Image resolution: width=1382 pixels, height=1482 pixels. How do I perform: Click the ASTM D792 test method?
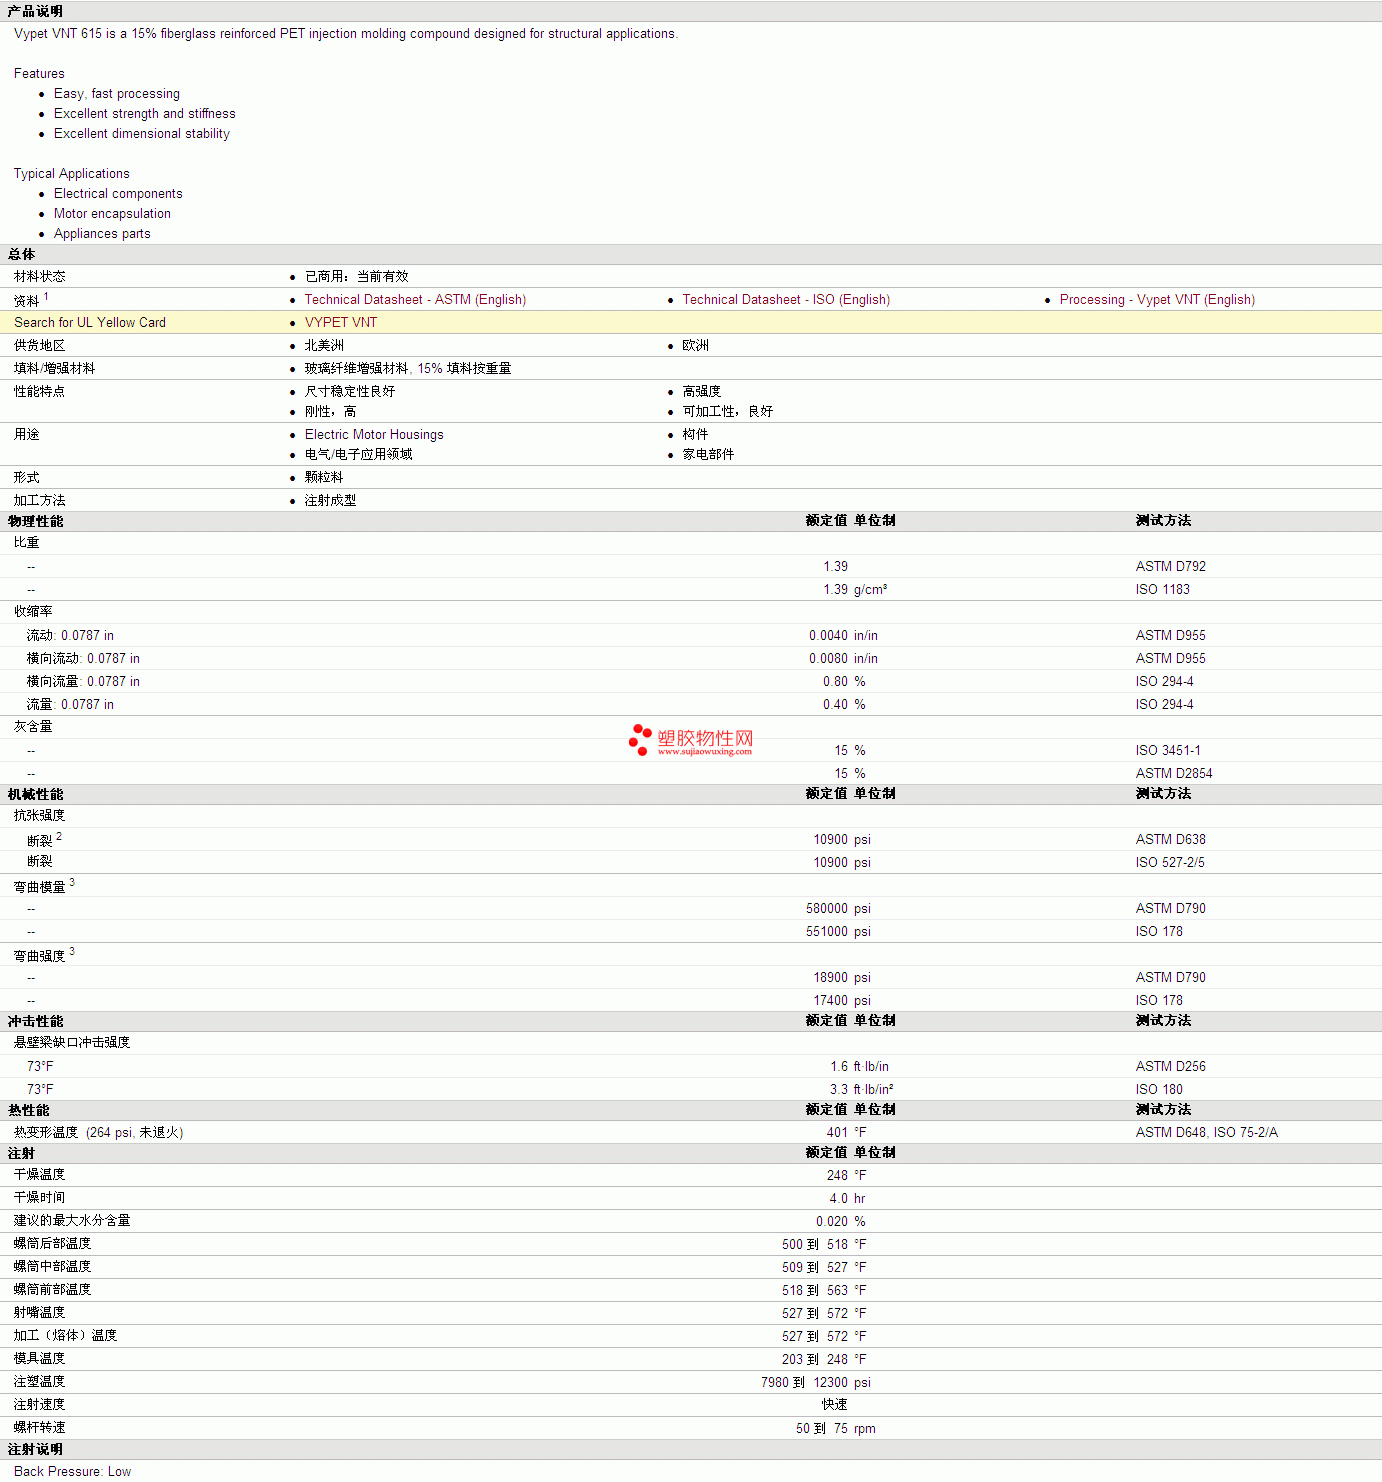point(1171,566)
